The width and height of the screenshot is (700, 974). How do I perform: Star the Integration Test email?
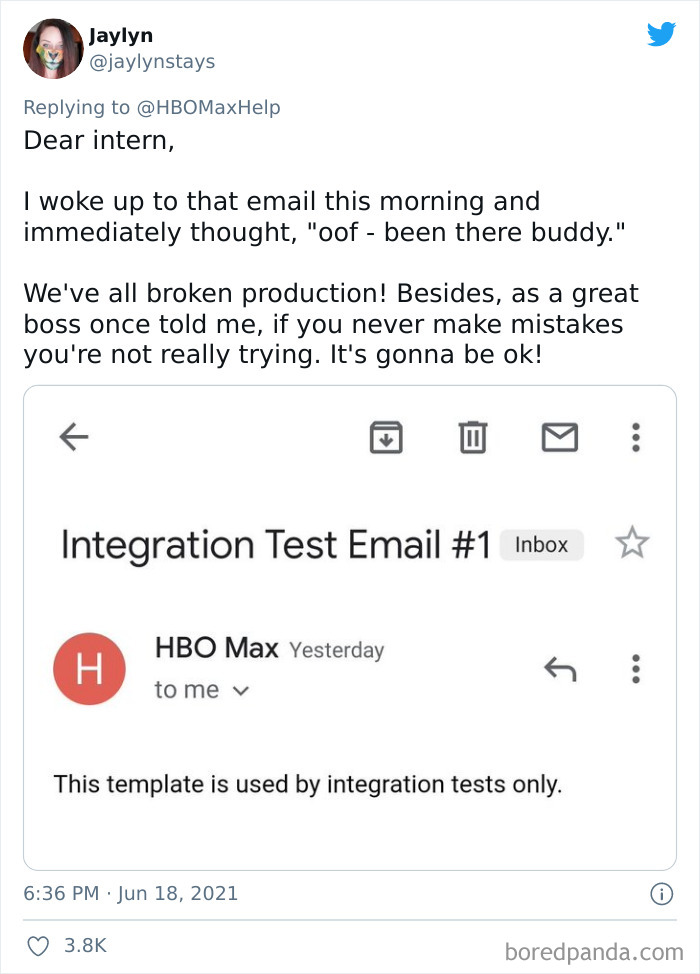pos(632,544)
